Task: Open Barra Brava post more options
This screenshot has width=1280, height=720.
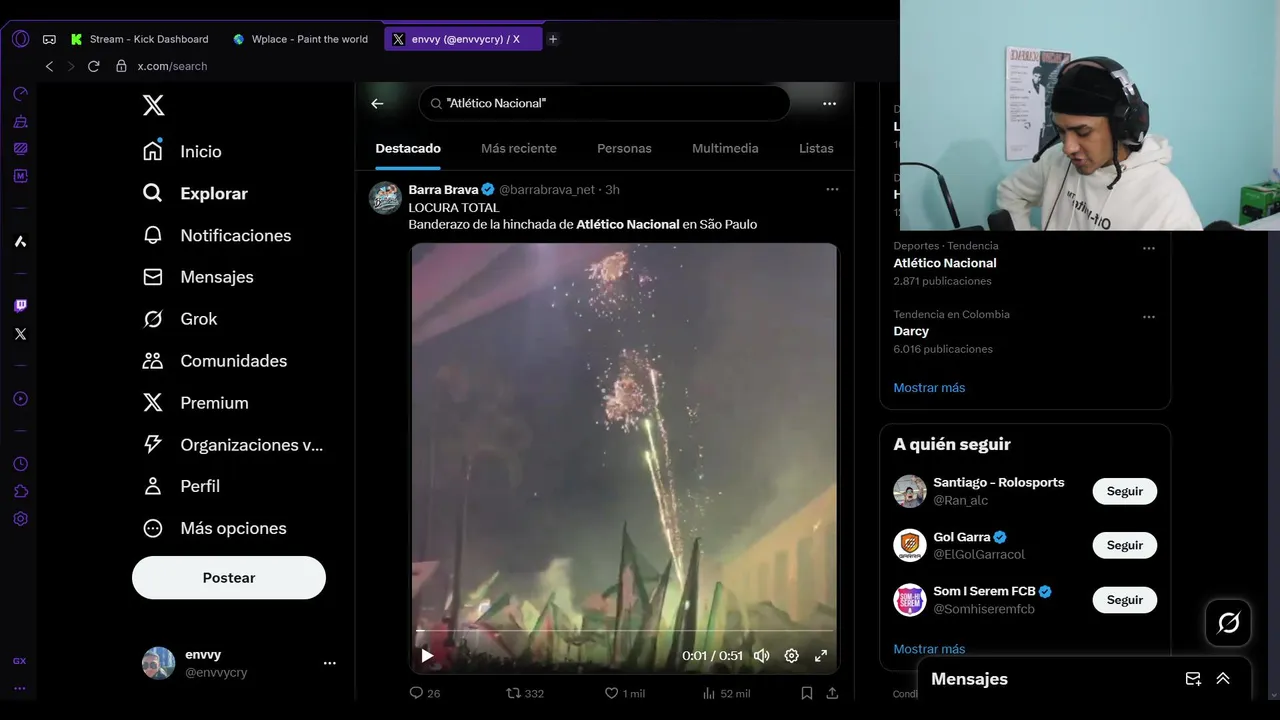Action: (x=832, y=189)
